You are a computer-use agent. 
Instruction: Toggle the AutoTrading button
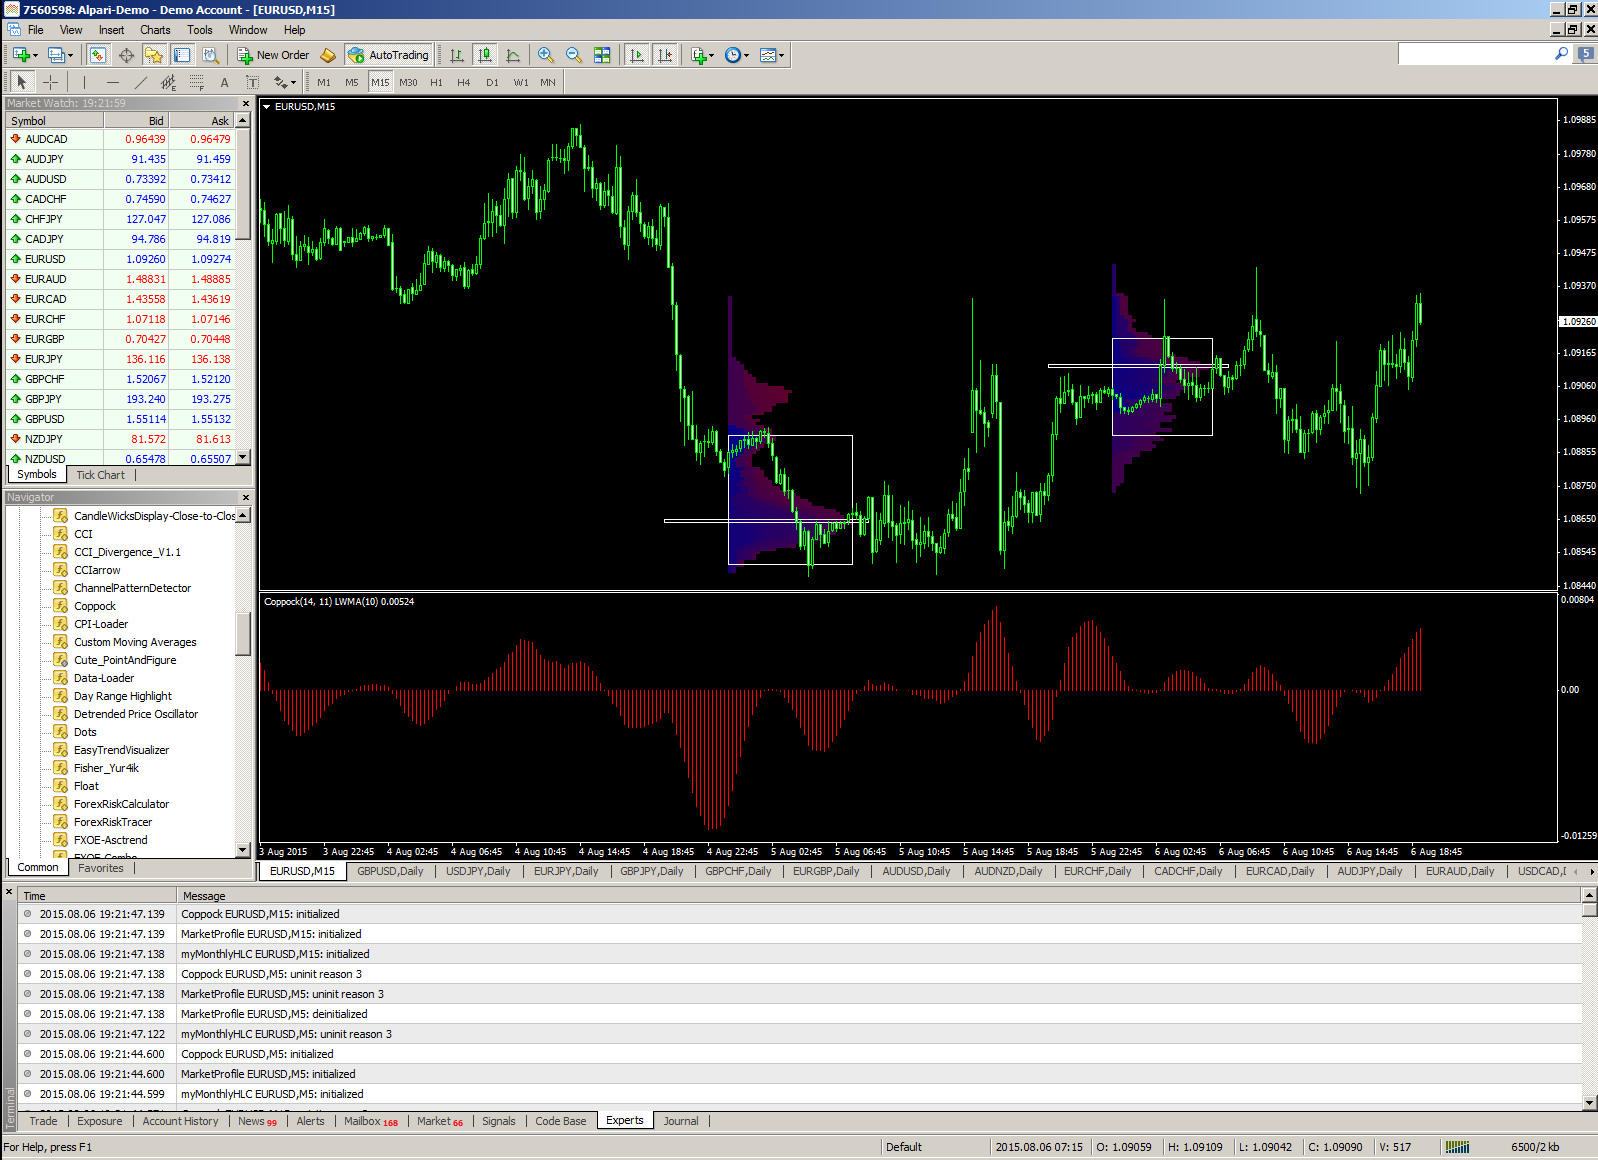(x=388, y=55)
